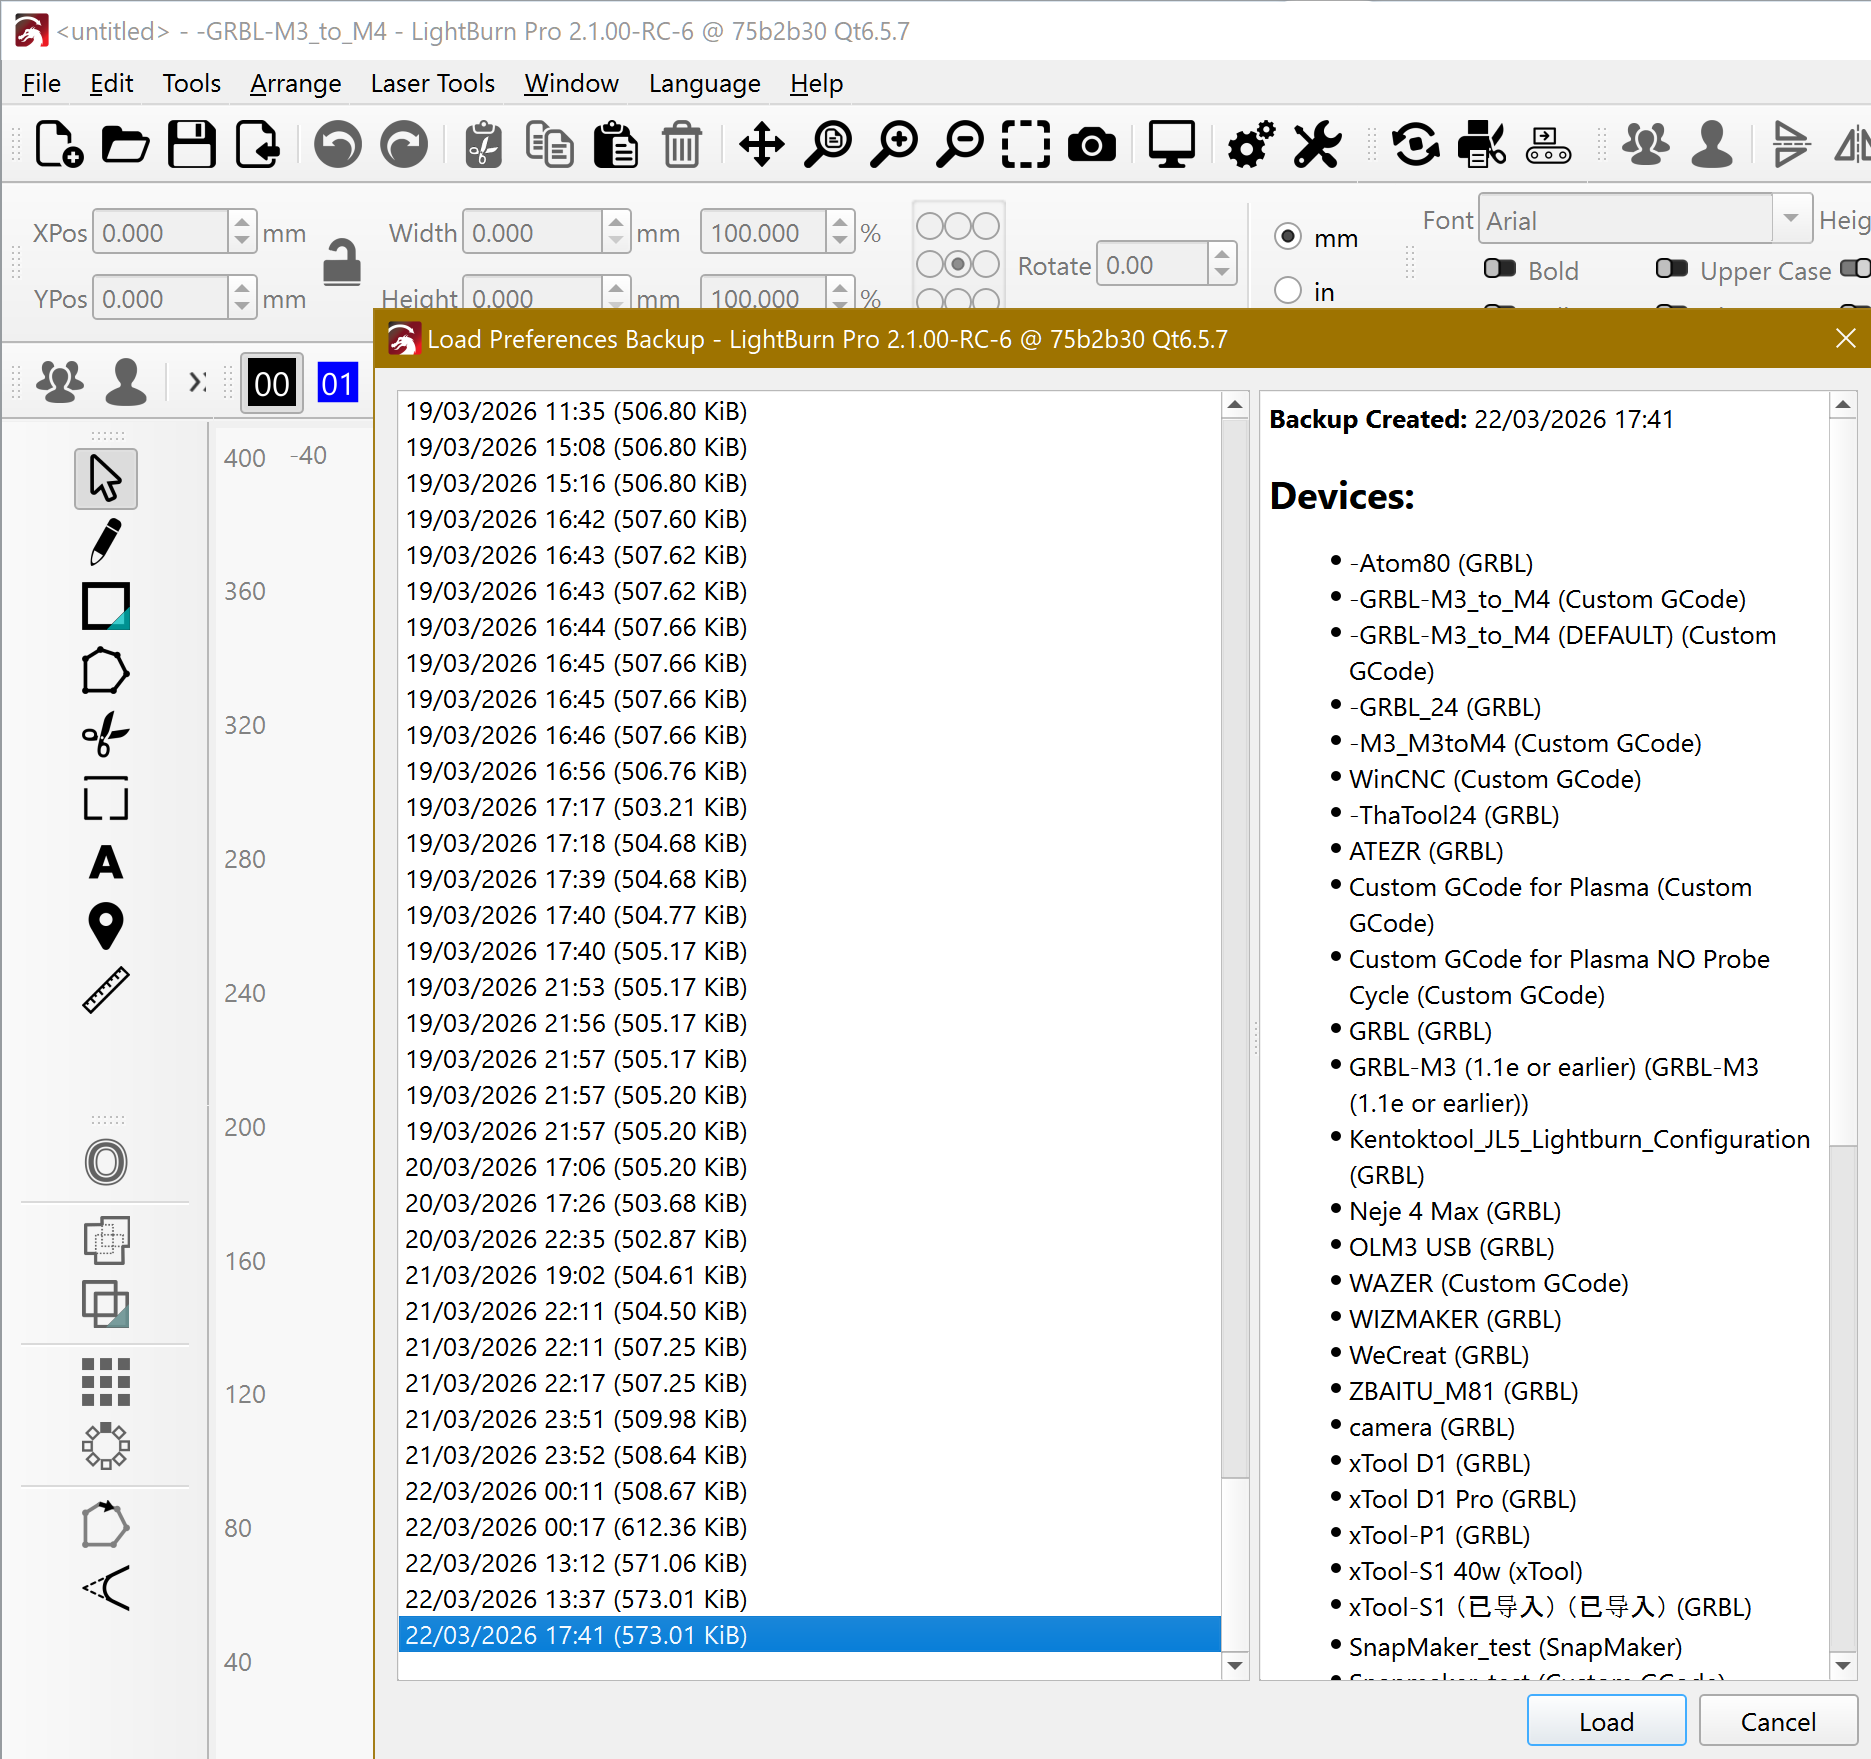The width and height of the screenshot is (1871, 1759).
Task: Select the Measure ruler tool
Action: point(105,990)
